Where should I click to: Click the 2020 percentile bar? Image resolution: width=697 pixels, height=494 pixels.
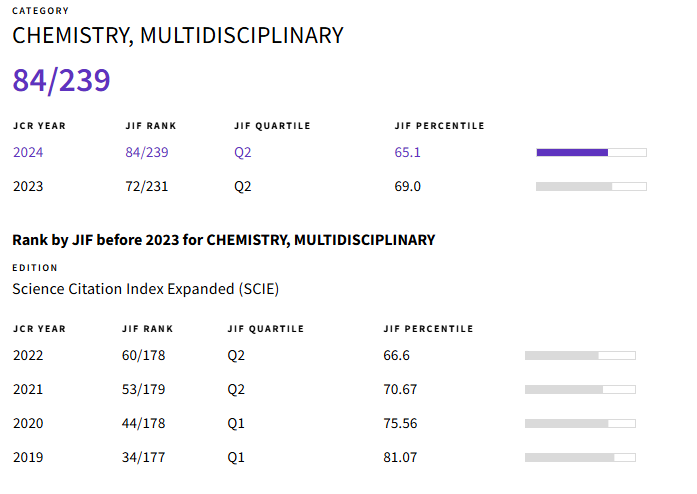tap(580, 423)
